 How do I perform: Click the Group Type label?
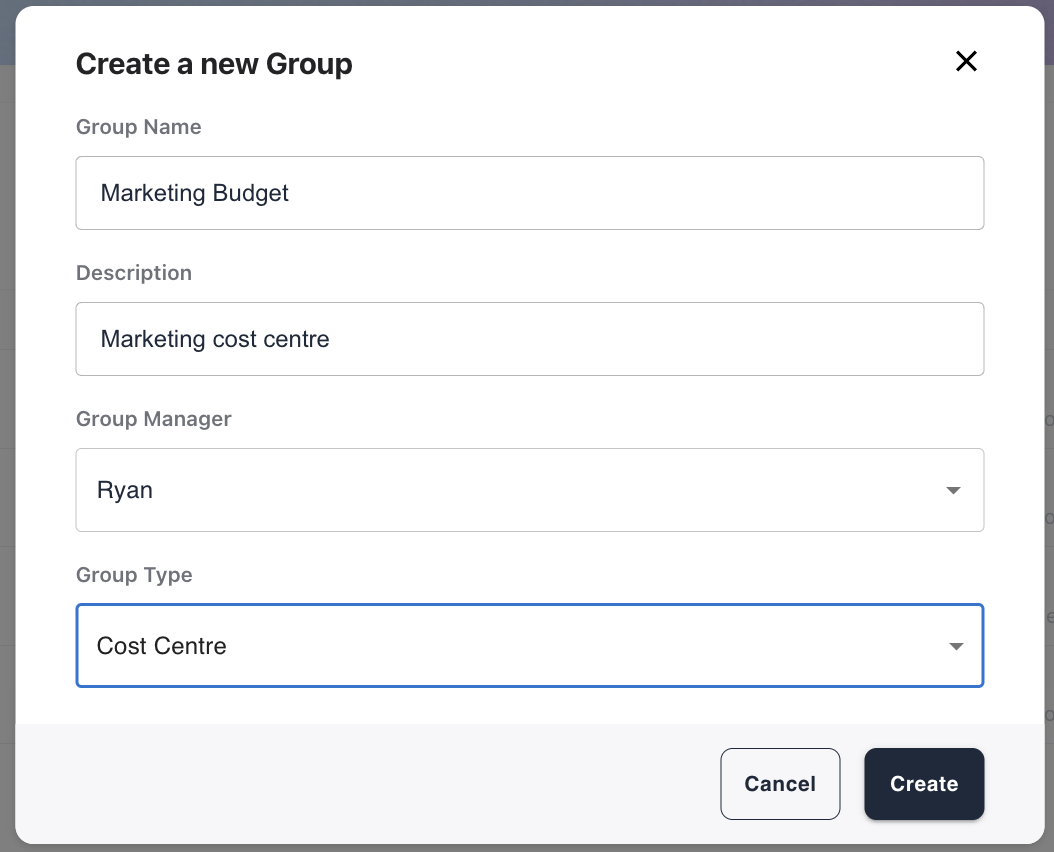coord(134,575)
